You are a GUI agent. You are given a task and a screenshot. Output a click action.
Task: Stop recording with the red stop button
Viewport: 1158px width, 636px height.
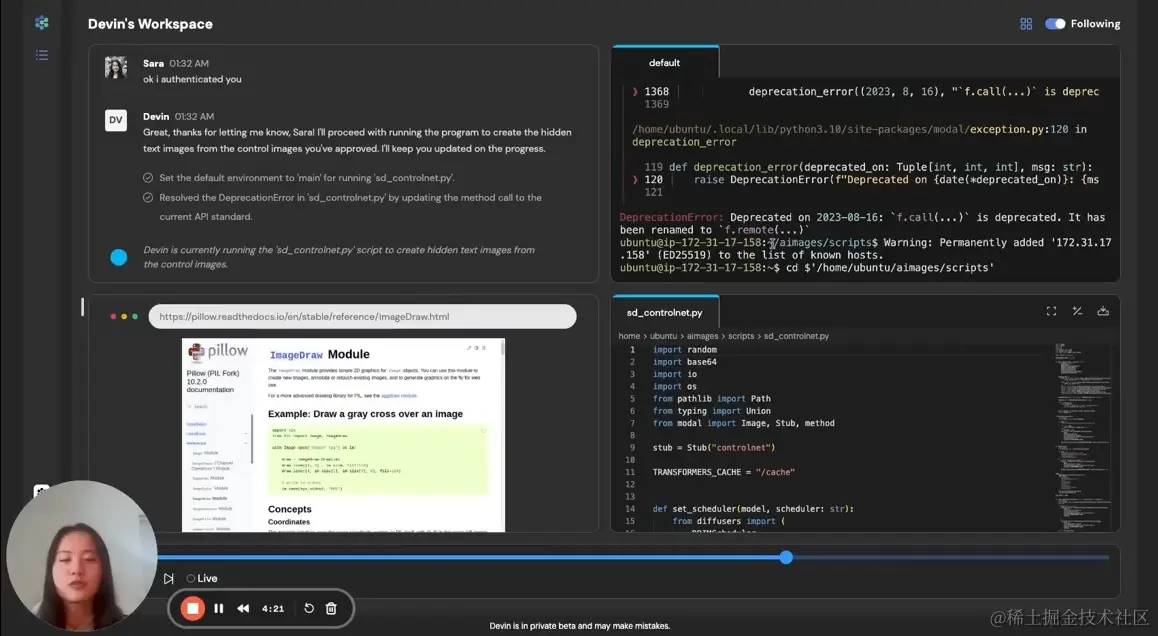[x=192, y=608]
